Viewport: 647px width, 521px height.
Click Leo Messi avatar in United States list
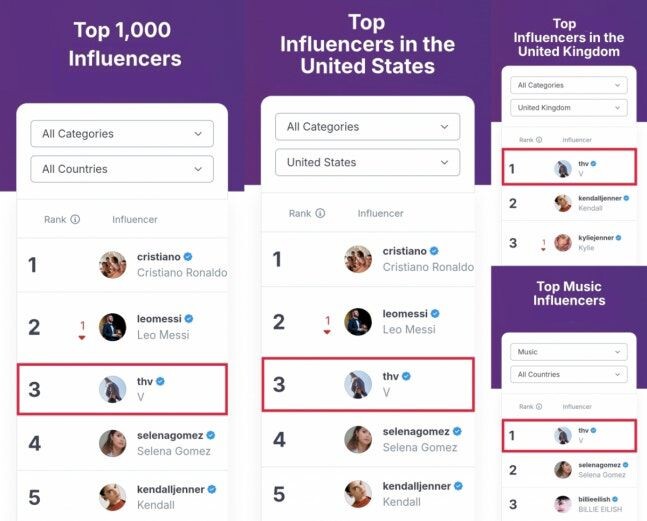[358, 322]
